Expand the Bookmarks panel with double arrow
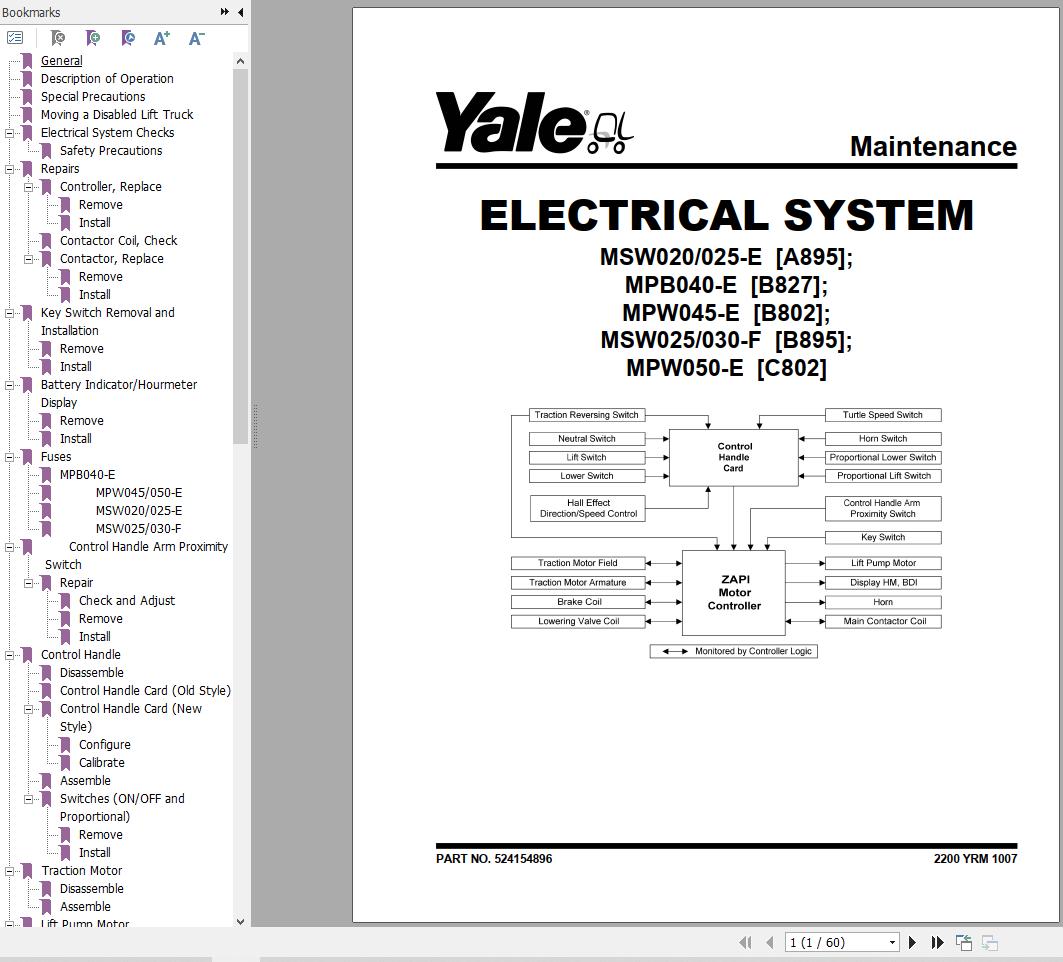Viewport: 1063px width, 962px height. click(x=224, y=12)
